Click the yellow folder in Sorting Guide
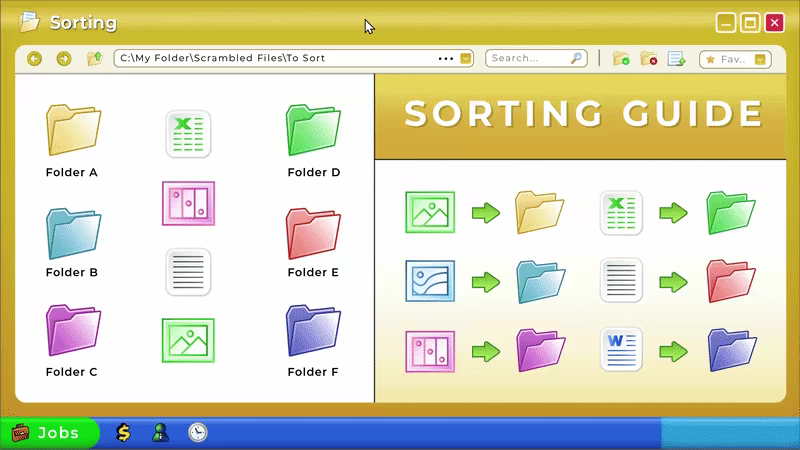800x450 pixels. click(x=540, y=212)
